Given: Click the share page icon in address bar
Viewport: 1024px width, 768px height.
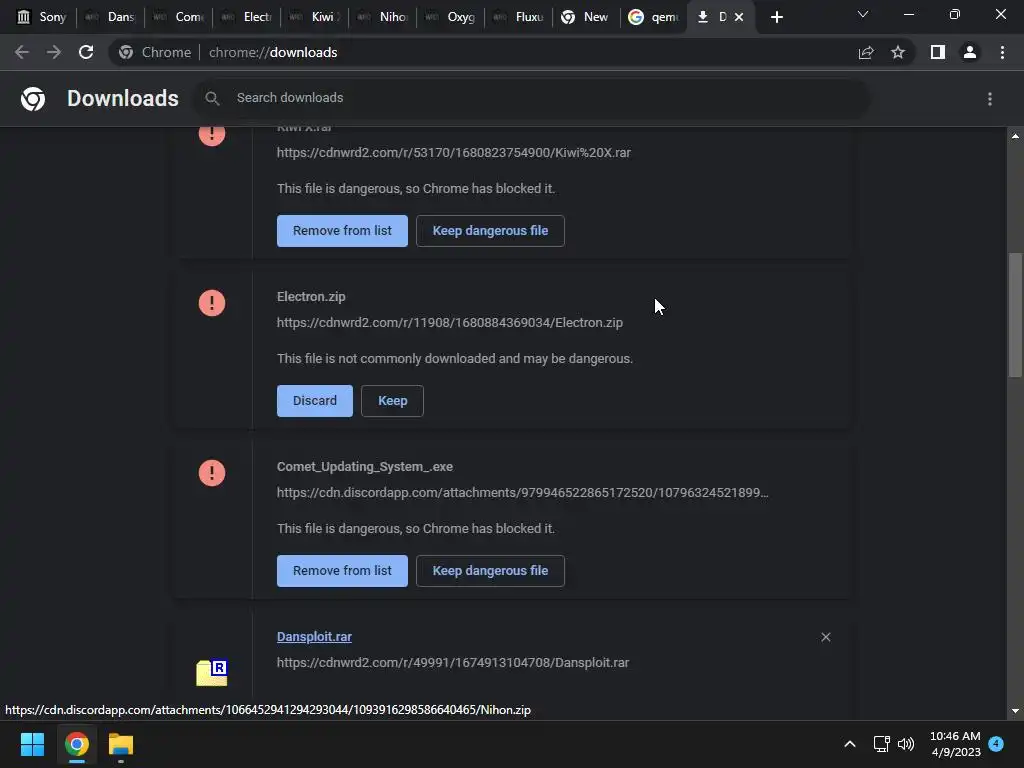Looking at the screenshot, I should (x=866, y=52).
